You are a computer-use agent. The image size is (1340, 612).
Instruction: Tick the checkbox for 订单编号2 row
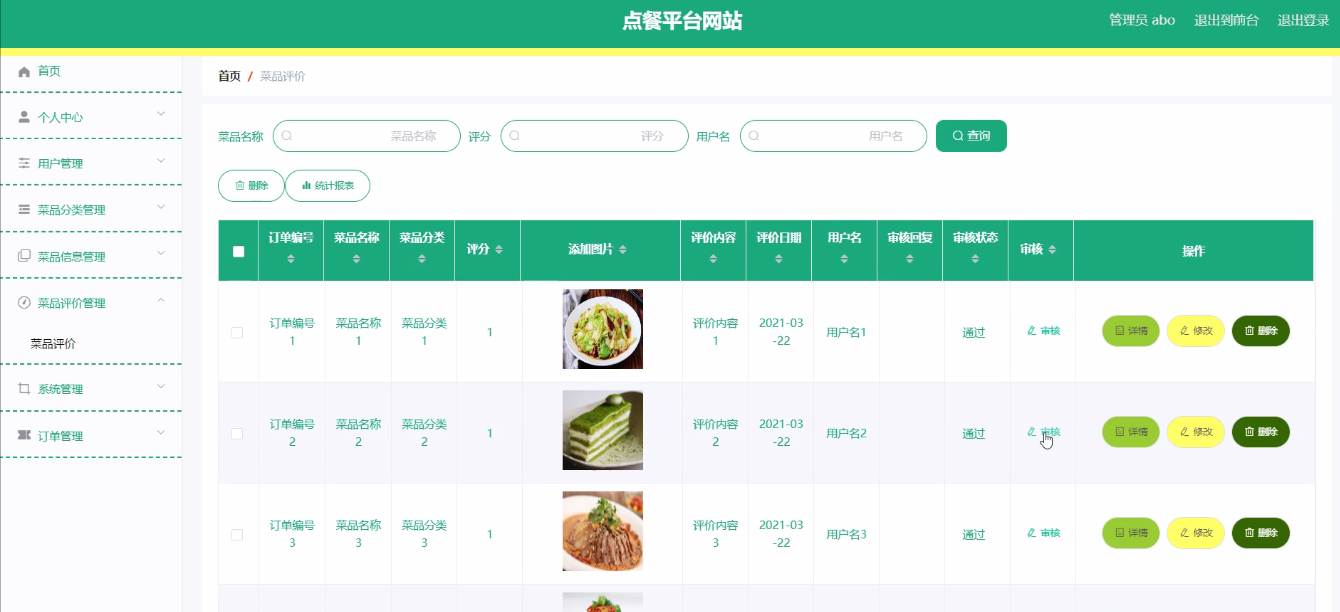(x=237, y=433)
